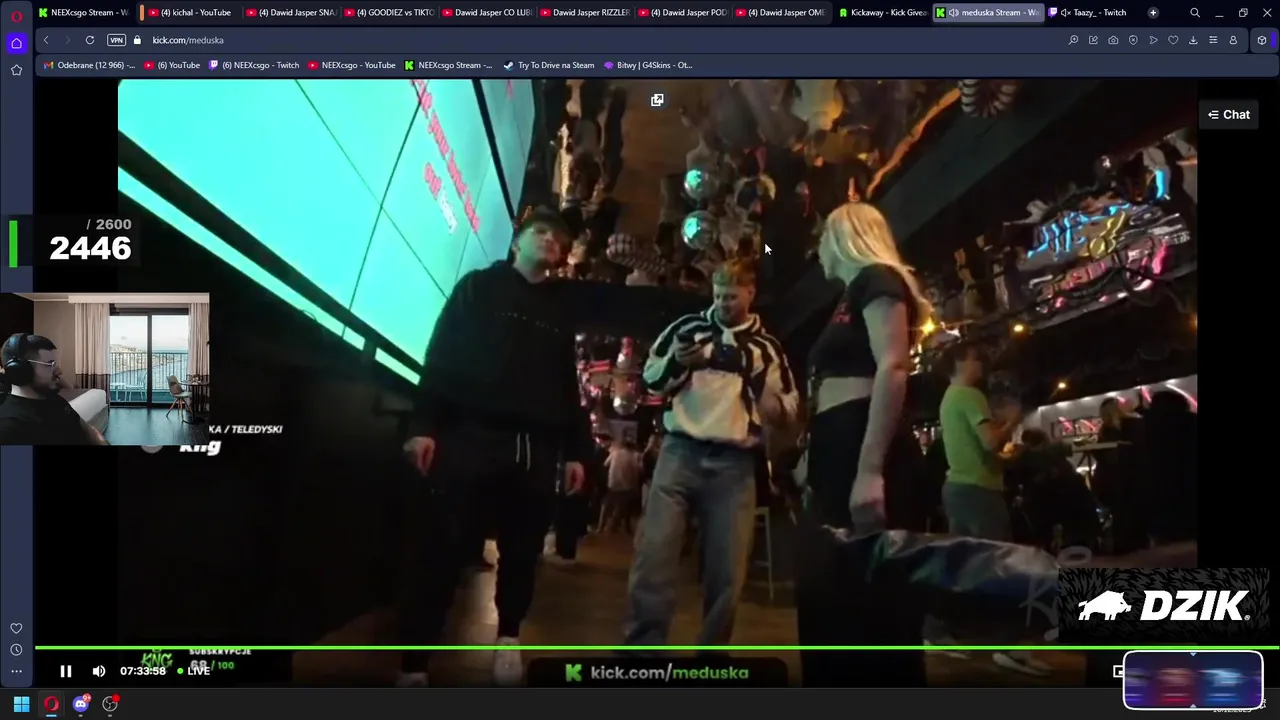The width and height of the screenshot is (1280, 720).
Task: Switch to Kickaway - Kick Giveaway tab
Action: click(882, 13)
